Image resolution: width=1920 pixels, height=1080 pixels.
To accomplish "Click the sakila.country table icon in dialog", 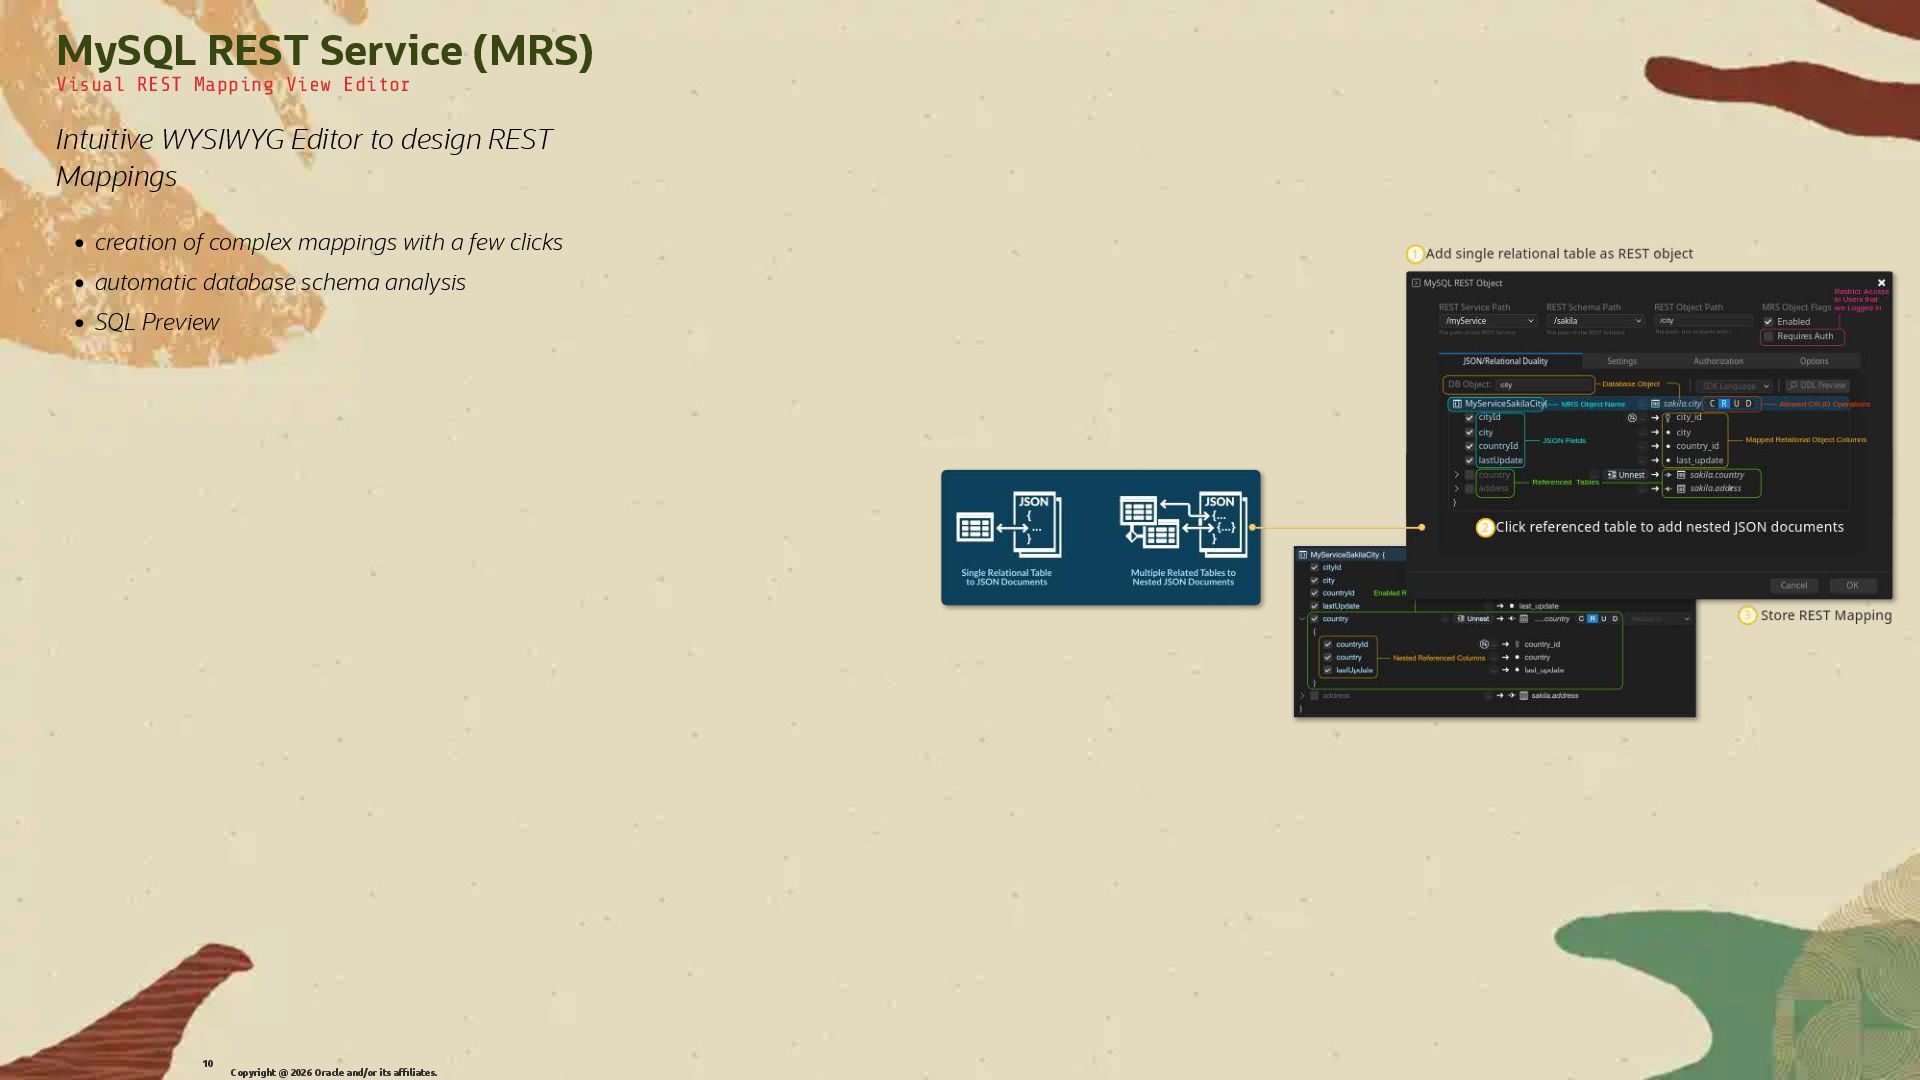I will click(1681, 475).
